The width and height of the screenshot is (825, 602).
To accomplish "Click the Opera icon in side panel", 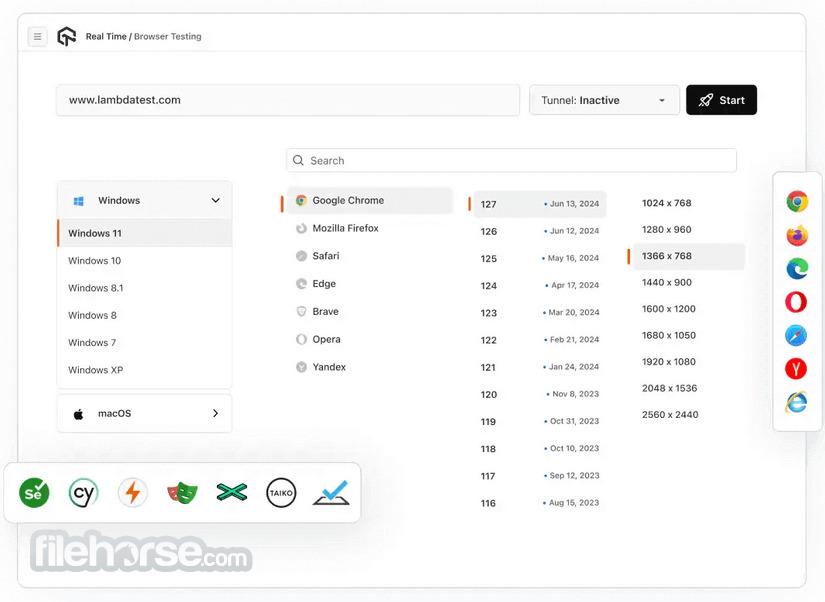I will (796, 302).
